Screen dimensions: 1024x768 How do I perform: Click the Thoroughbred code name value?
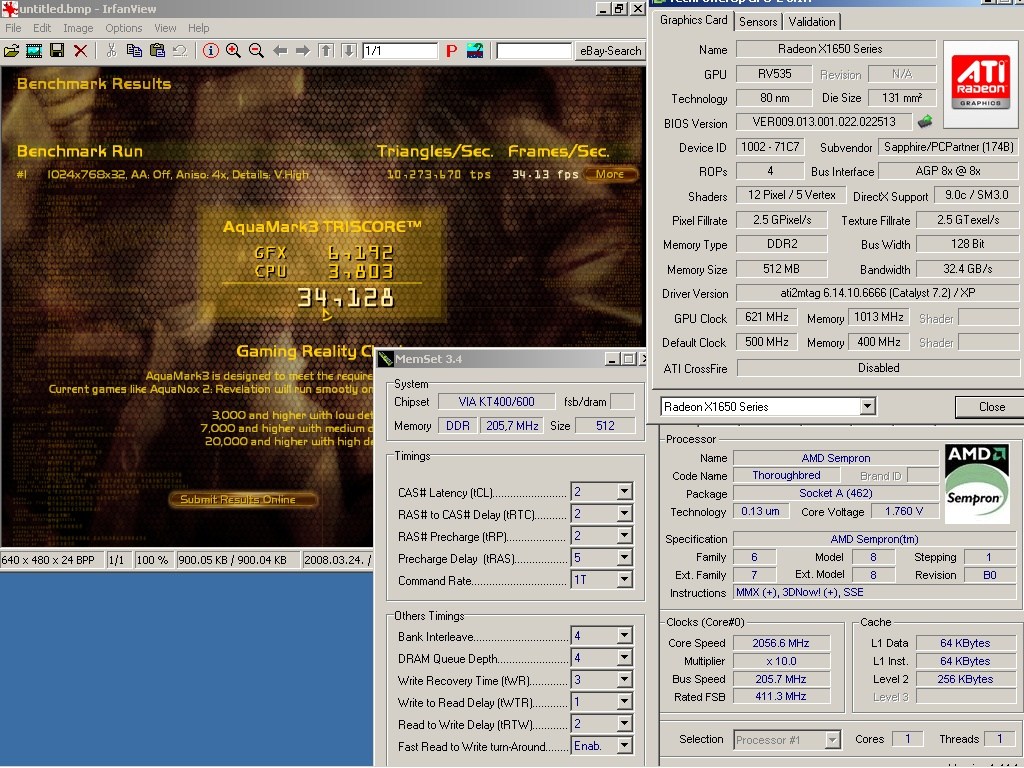[x=786, y=475]
